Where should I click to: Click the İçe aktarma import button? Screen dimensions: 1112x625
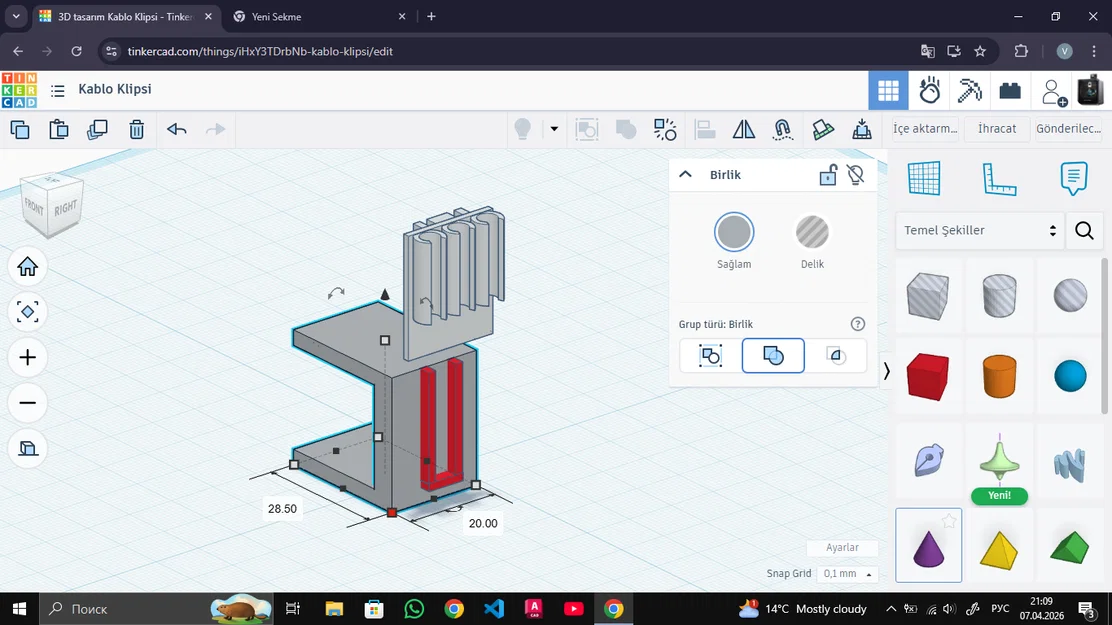pyautogui.click(x=925, y=129)
